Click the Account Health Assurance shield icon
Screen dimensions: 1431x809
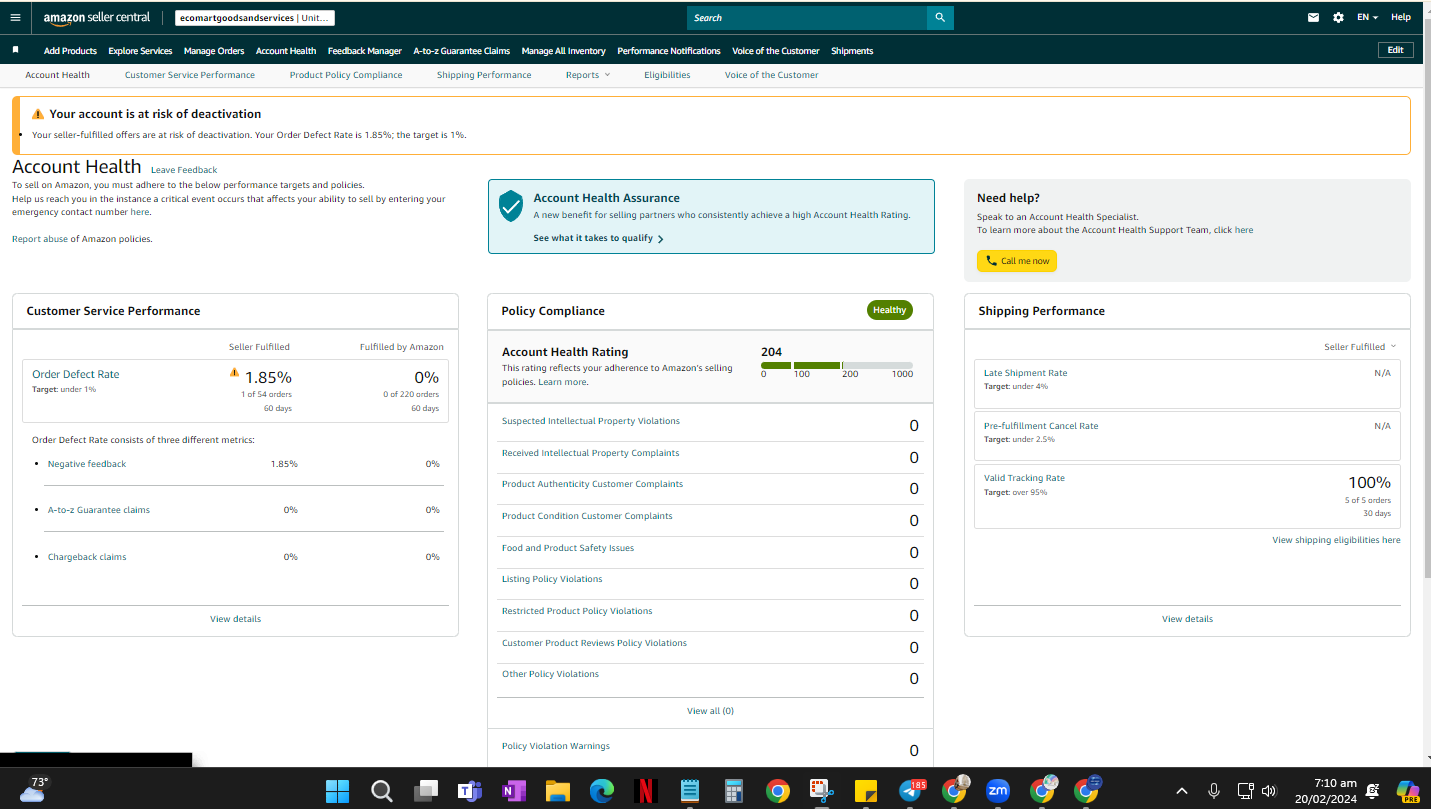(x=511, y=205)
